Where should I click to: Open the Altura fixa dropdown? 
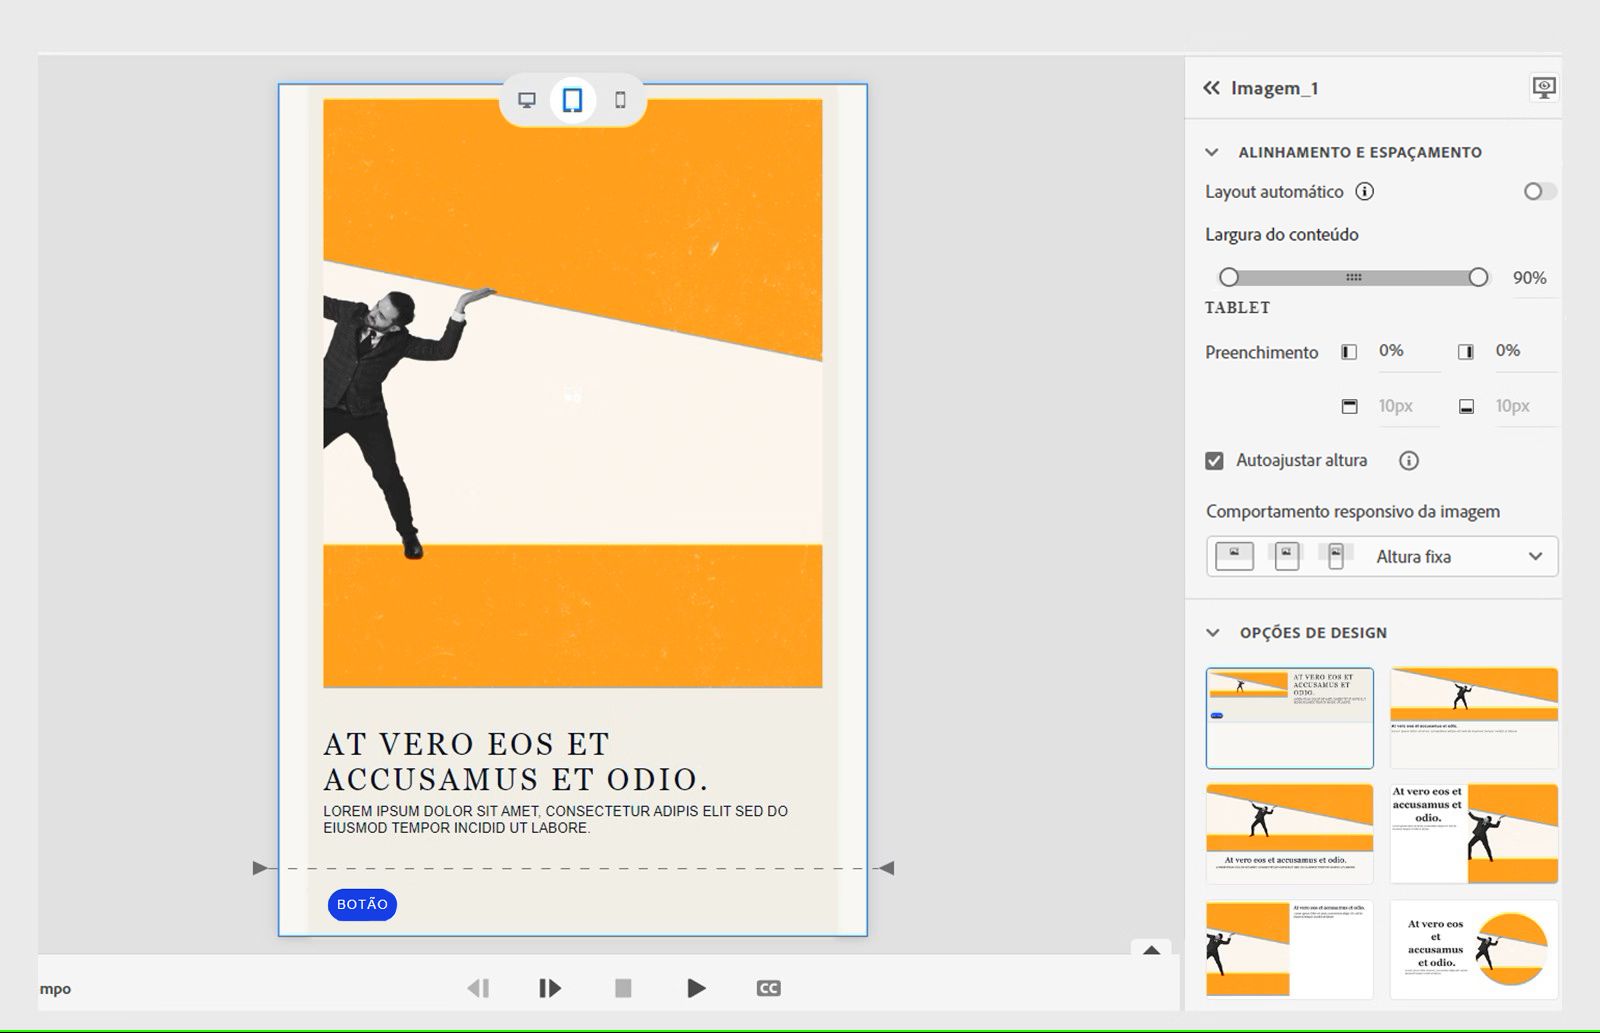pyautogui.click(x=1537, y=556)
